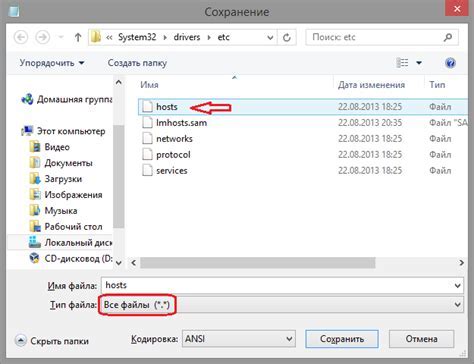Sort by the Имя column header
Viewport: 474px width, 364px height.
click(149, 85)
